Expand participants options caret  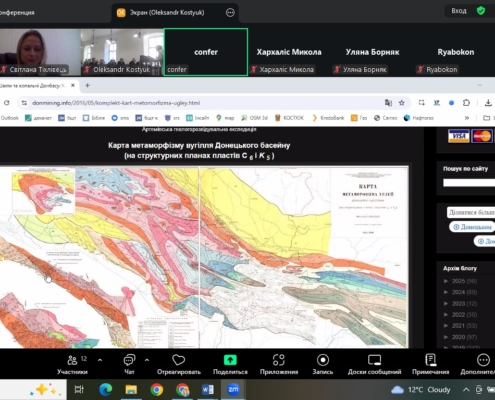[x=100, y=360]
